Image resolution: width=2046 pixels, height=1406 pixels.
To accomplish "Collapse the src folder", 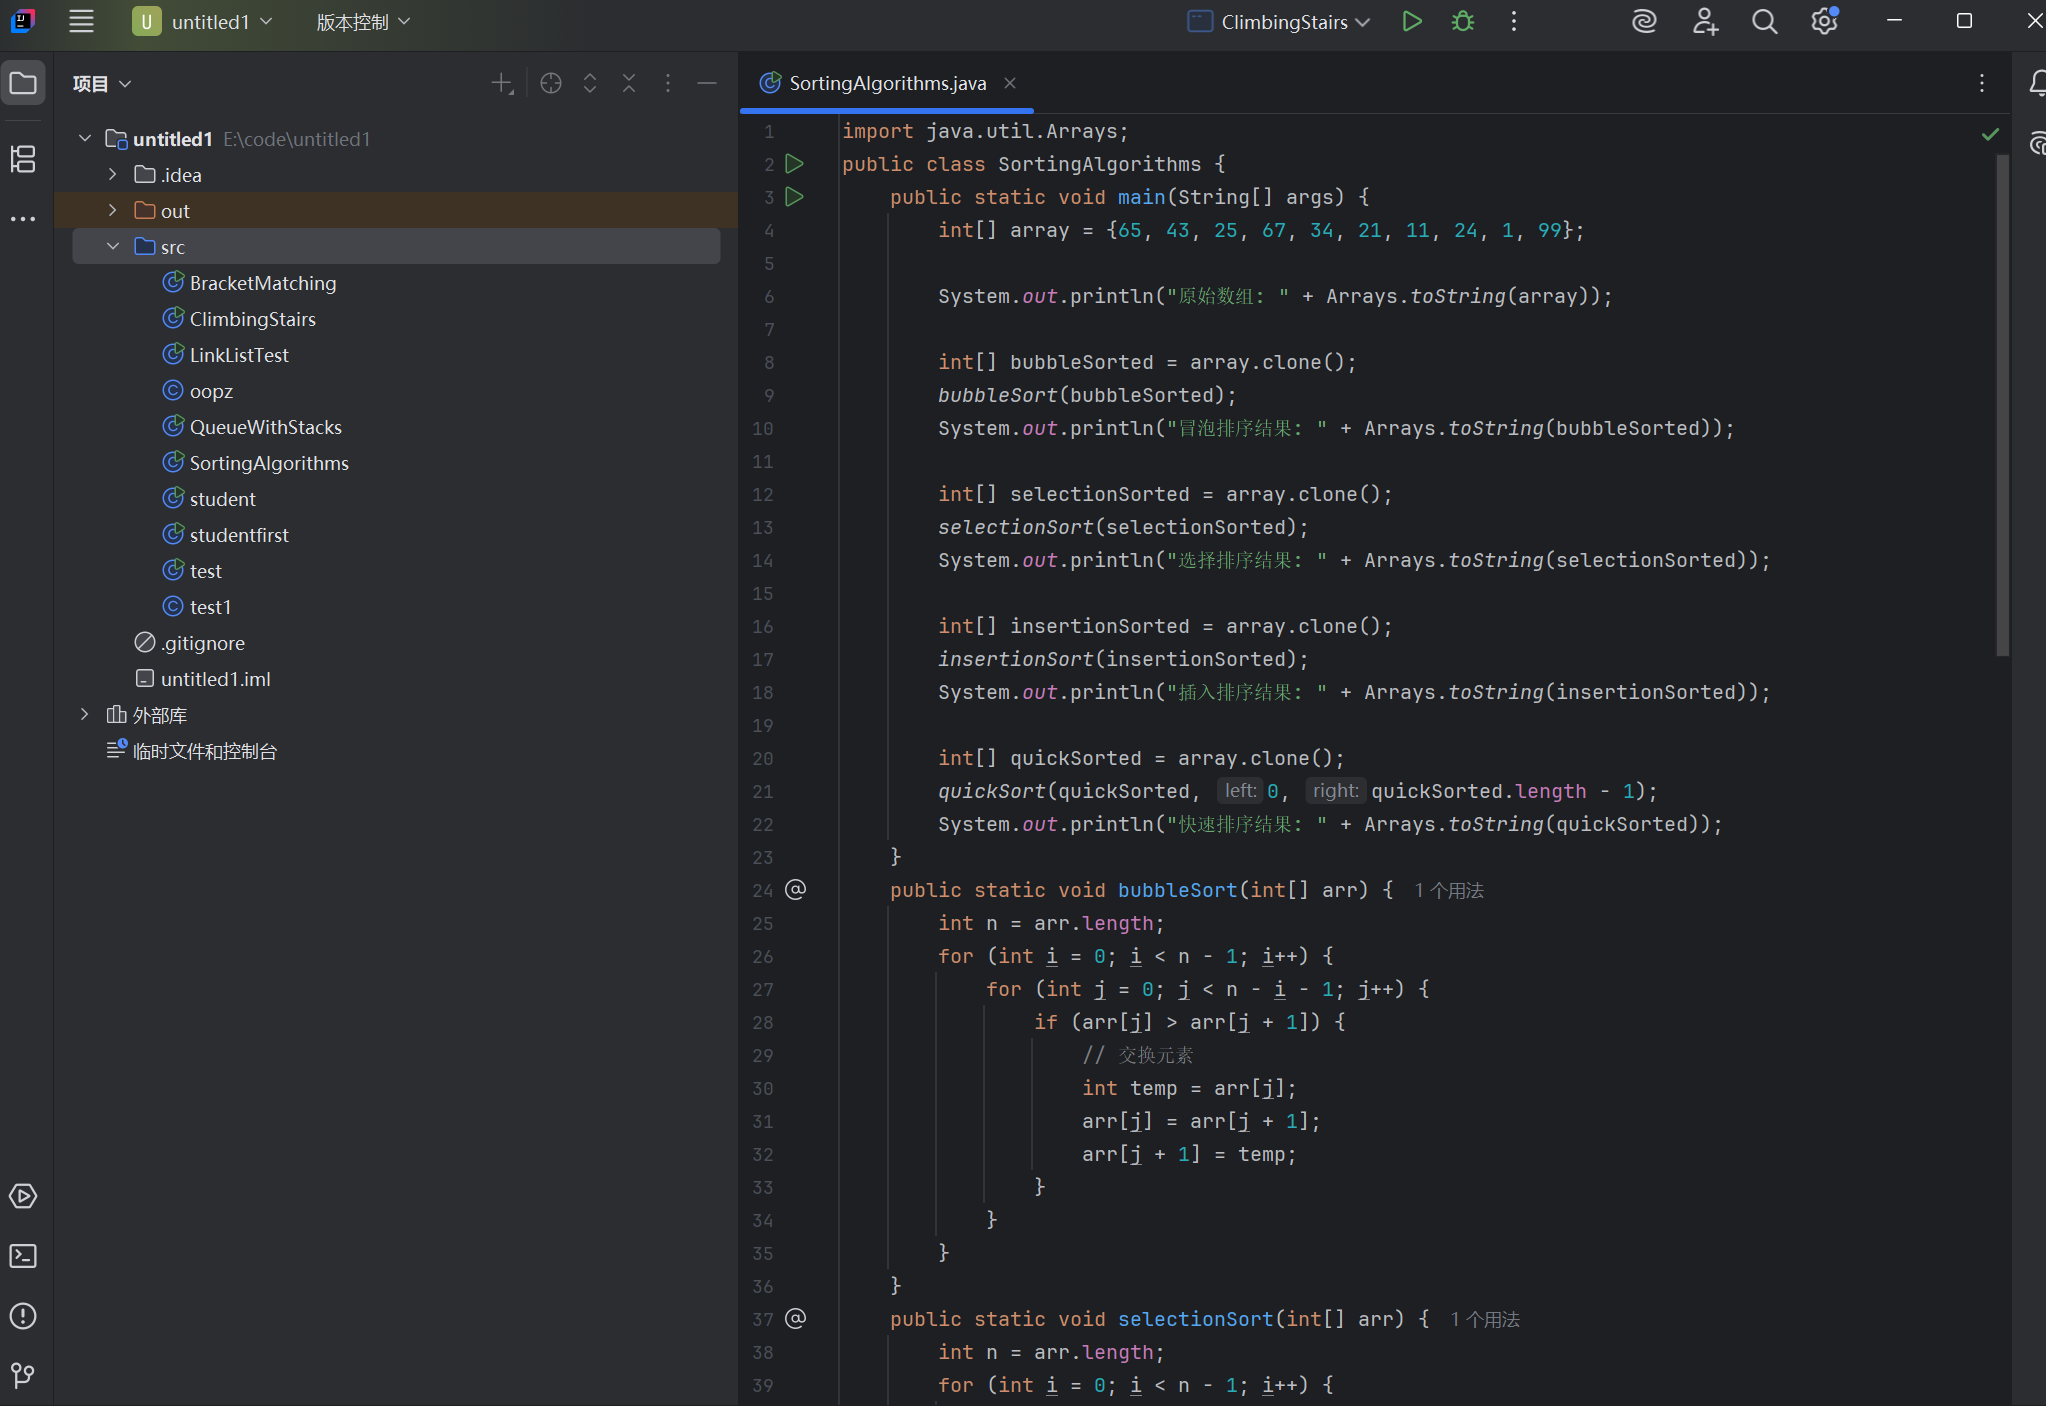I will point(113,246).
